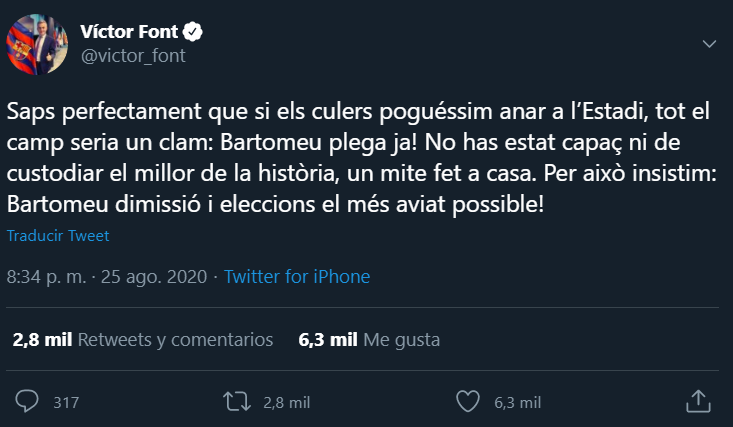Click the bold 6,3 mil likes statistic
The height and width of the screenshot is (427, 733).
328,340
